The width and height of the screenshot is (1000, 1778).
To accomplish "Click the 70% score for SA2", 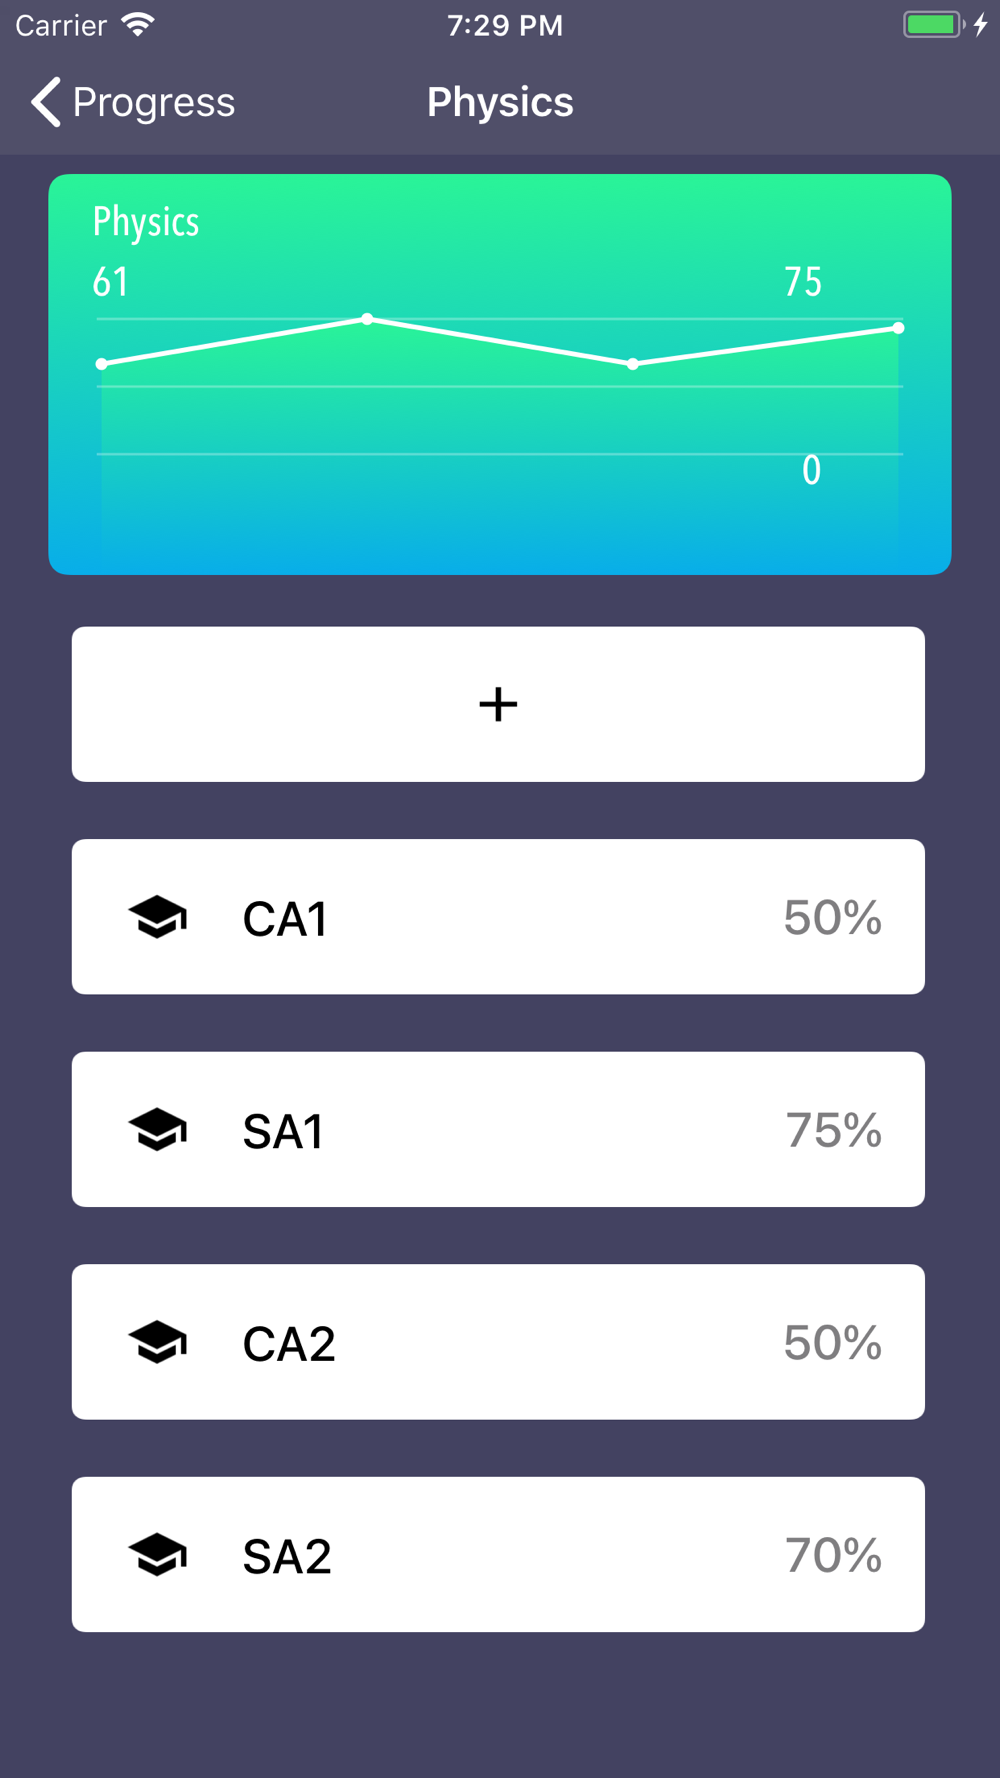I will point(833,1555).
